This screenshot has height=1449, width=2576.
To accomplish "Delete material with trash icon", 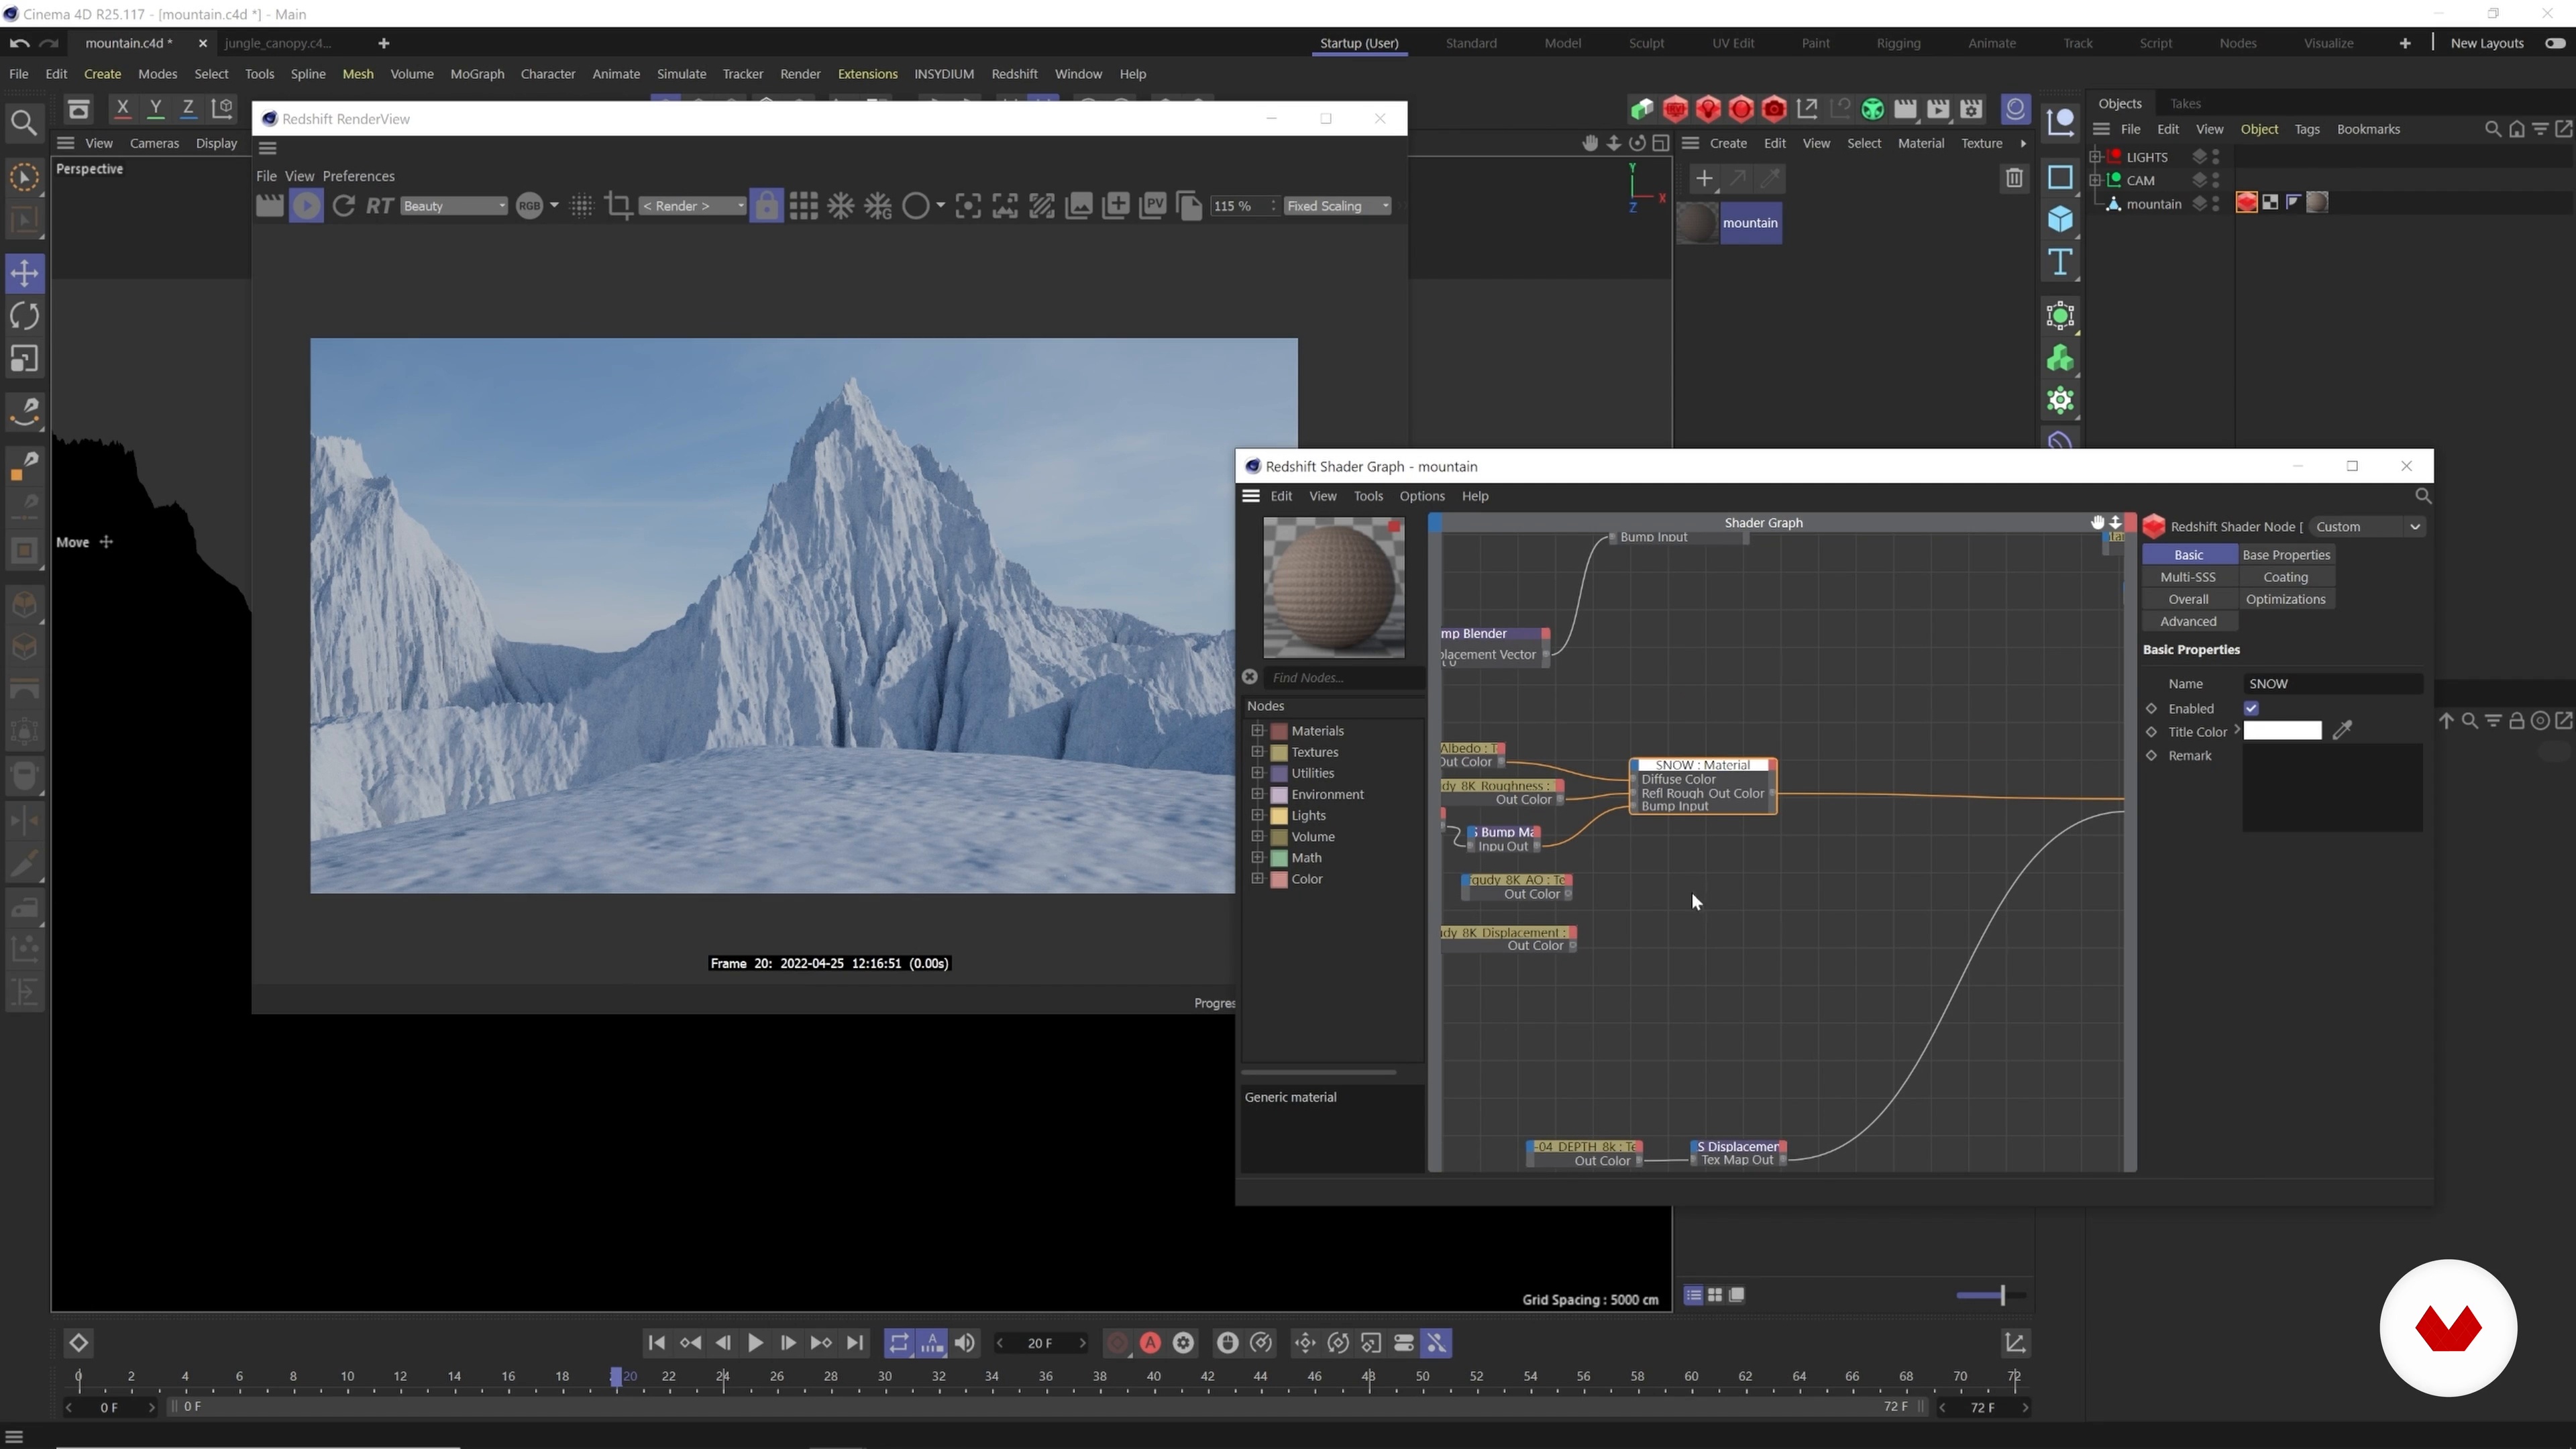I will point(2013,179).
